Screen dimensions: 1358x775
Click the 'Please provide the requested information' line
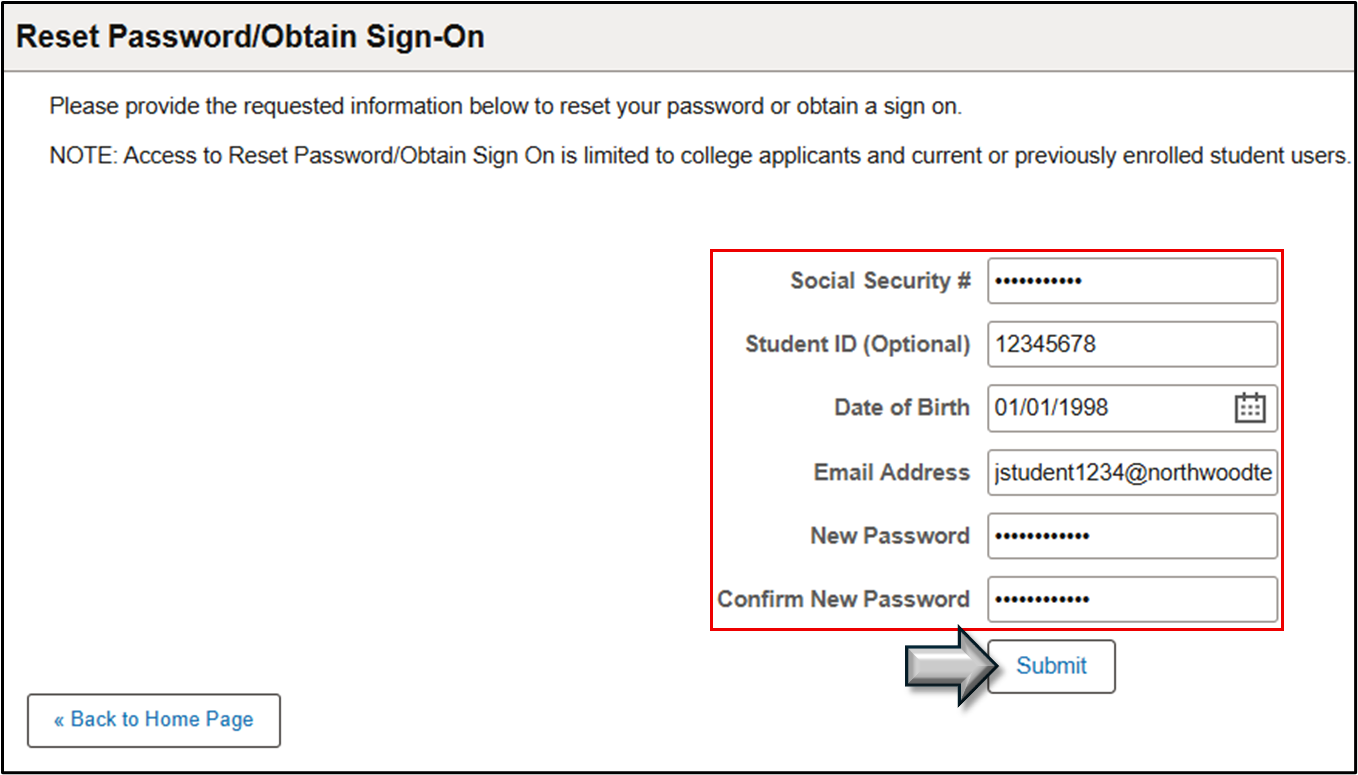coord(506,106)
